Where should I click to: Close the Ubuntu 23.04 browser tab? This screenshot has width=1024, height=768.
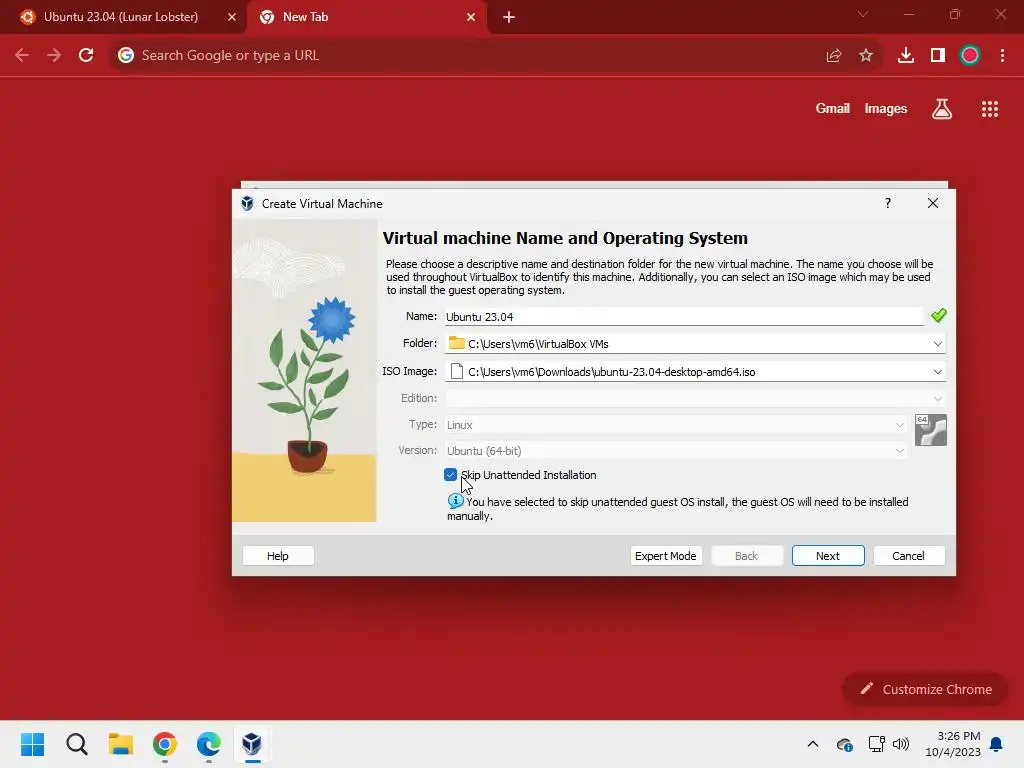[x=232, y=17]
